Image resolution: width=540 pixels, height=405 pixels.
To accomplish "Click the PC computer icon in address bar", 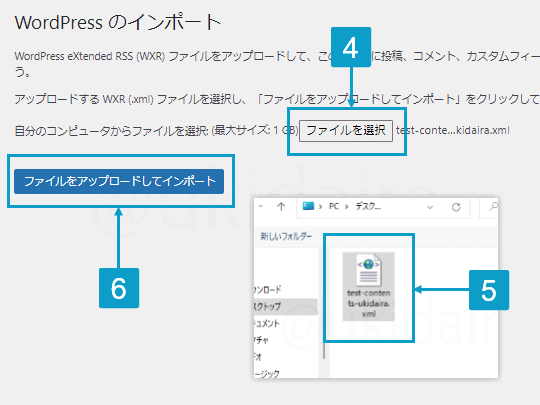I will coord(308,206).
